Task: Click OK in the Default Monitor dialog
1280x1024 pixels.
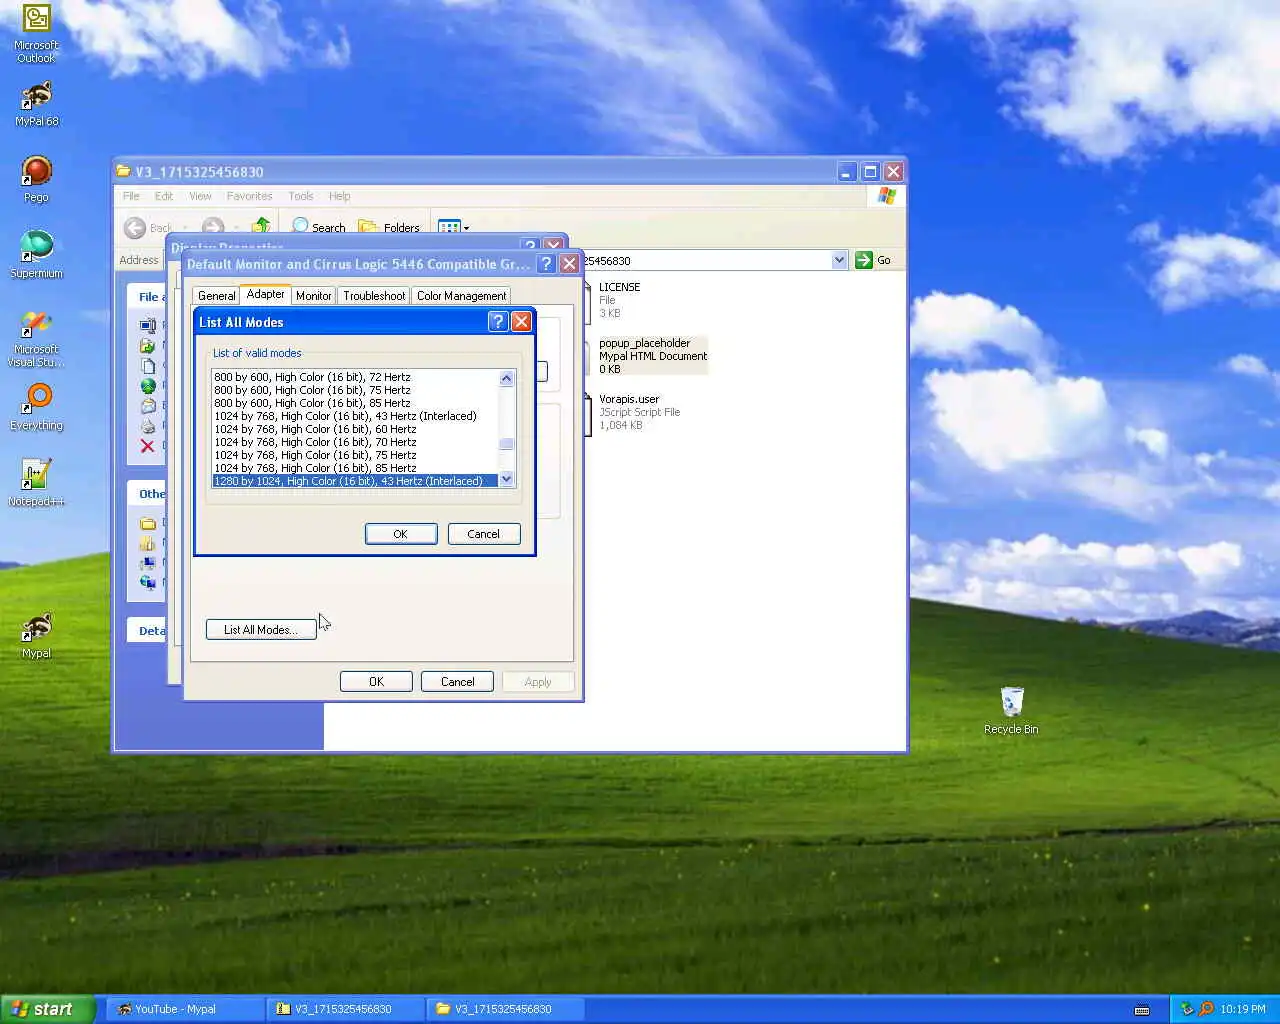Action: pos(376,682)
